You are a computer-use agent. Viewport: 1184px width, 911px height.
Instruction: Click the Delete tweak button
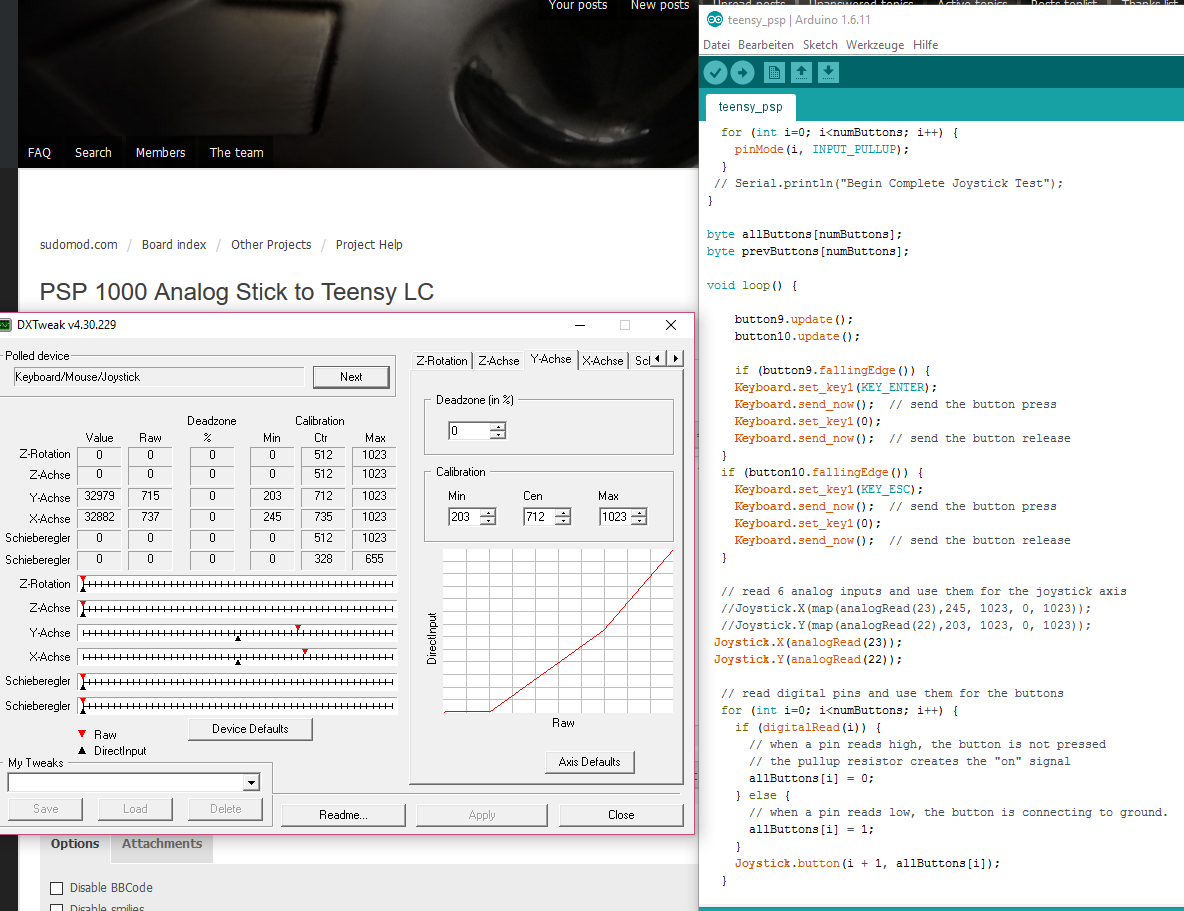(x=226, y=809)
